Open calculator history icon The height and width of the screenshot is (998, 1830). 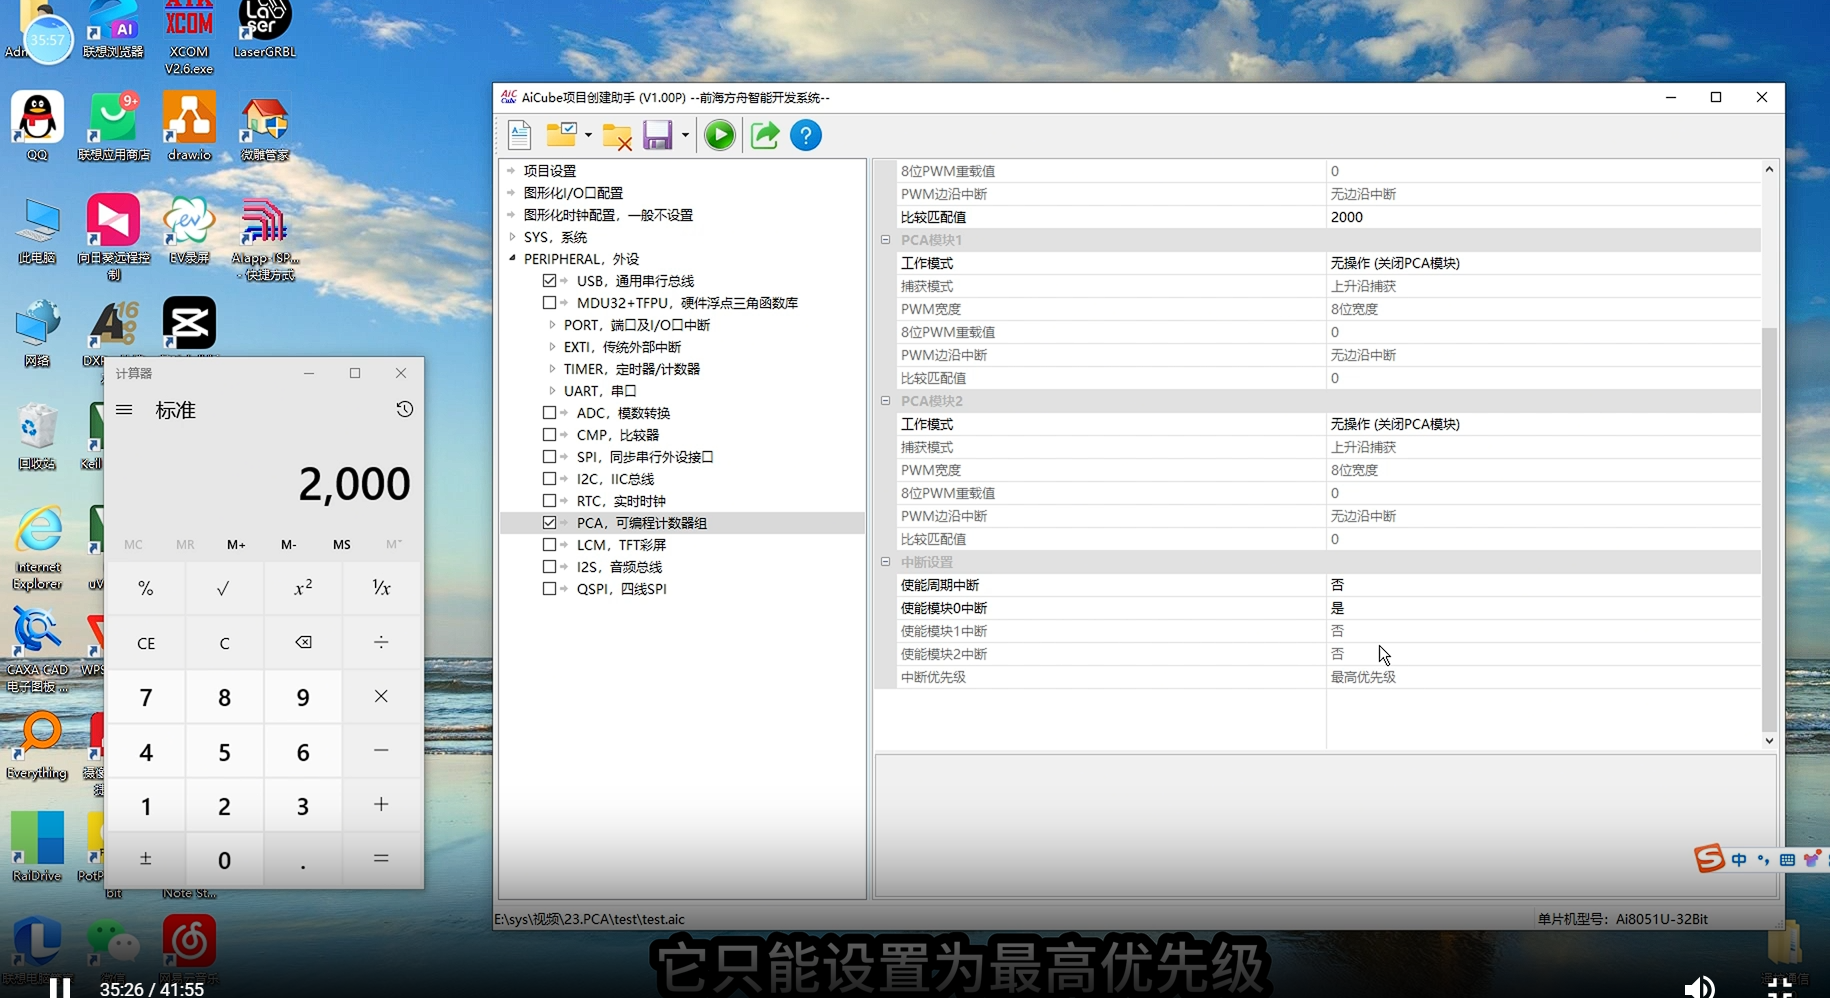pos(404,409)
